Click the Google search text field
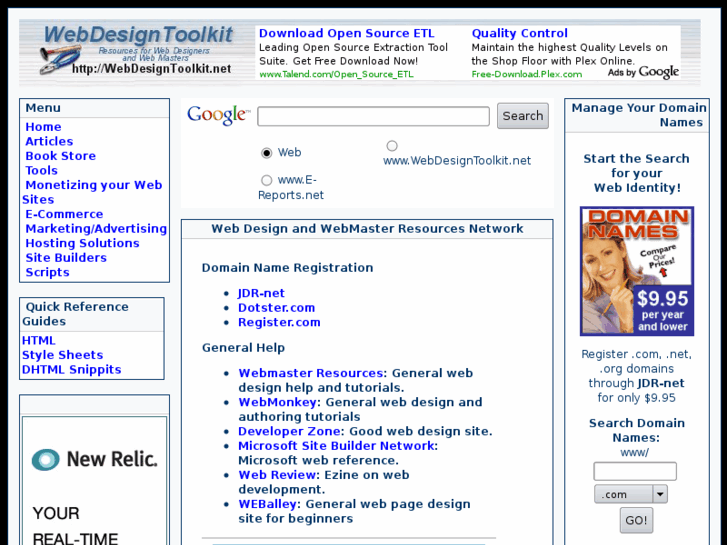Image resolution: width=727 pixels, height=545 pixels. (x=373, y=117)
